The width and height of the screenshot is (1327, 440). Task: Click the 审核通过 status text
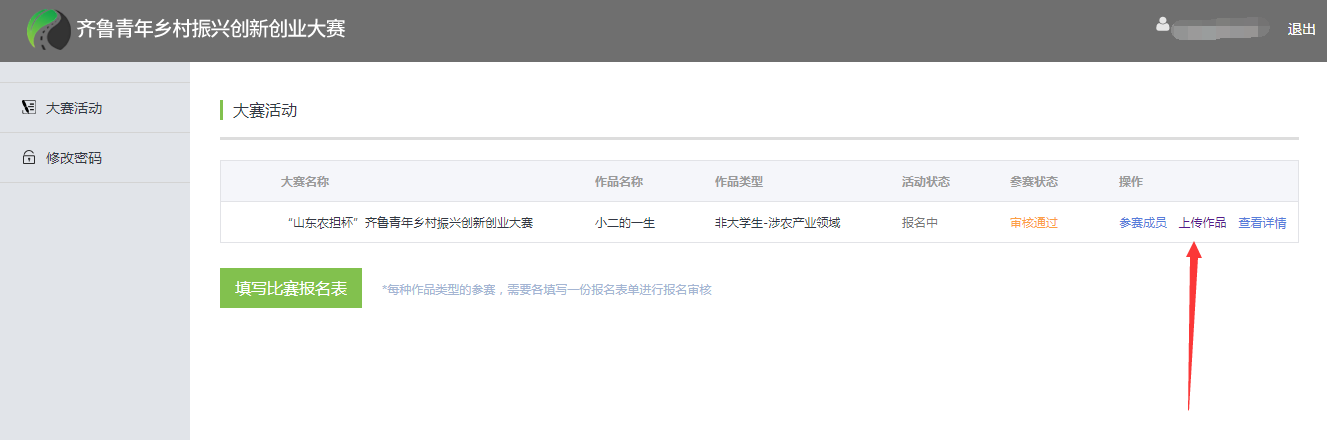tap(1033, 223)
